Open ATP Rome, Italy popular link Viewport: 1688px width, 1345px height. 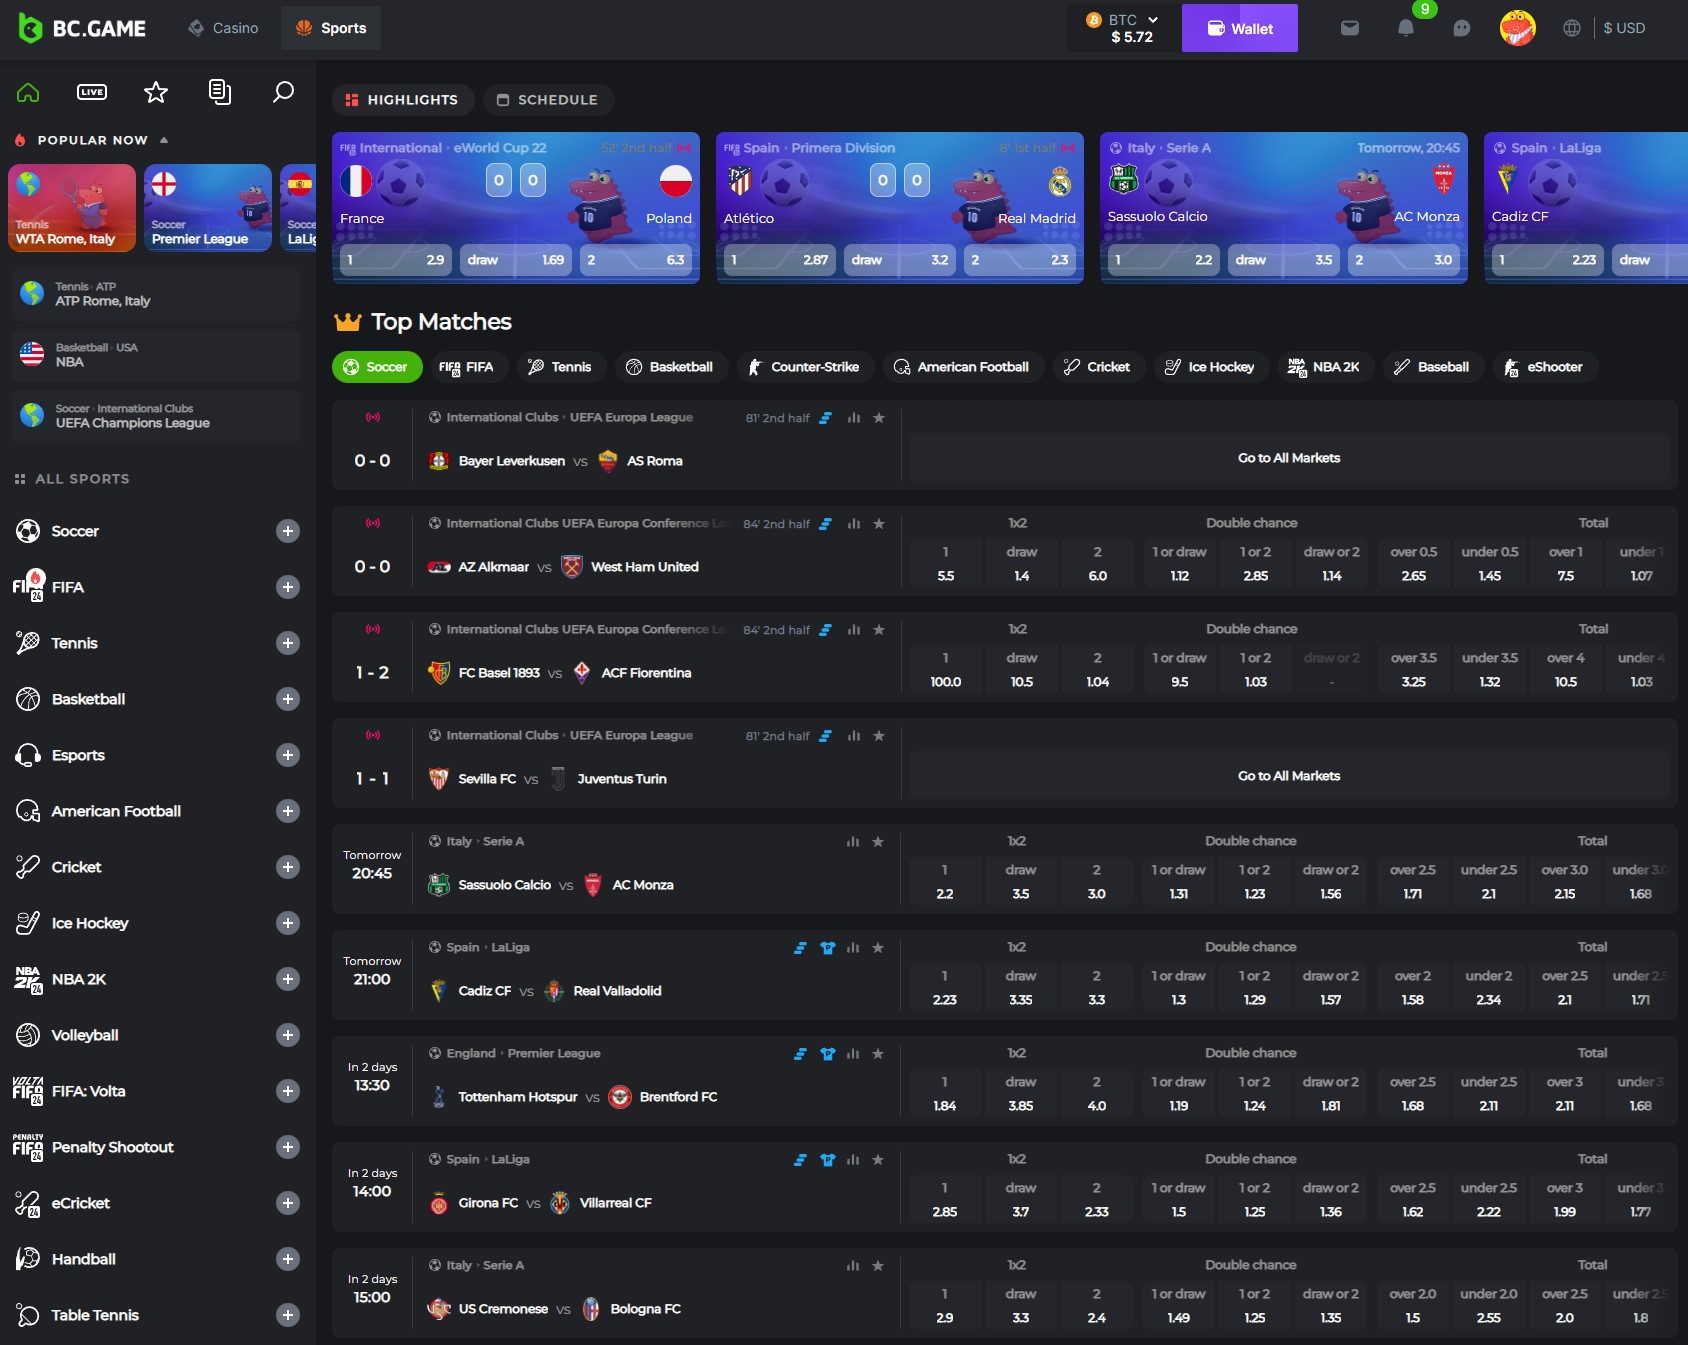(156, 294)
